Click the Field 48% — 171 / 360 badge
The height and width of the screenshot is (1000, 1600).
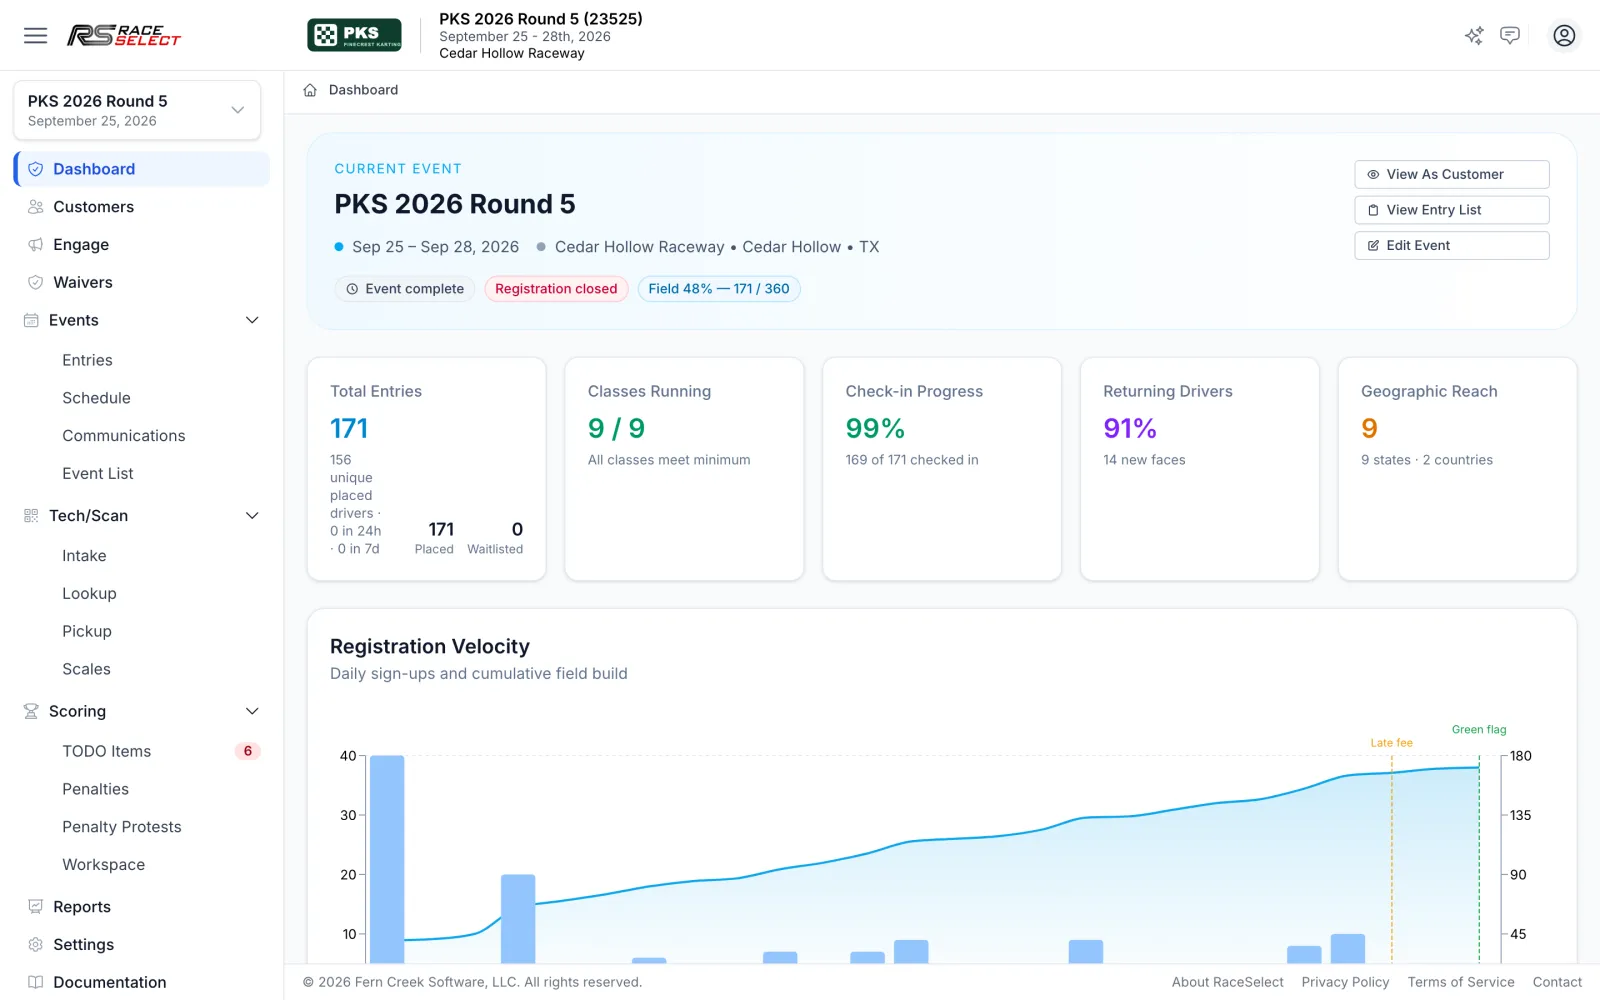pyautogui.click(x=719, y=289)
